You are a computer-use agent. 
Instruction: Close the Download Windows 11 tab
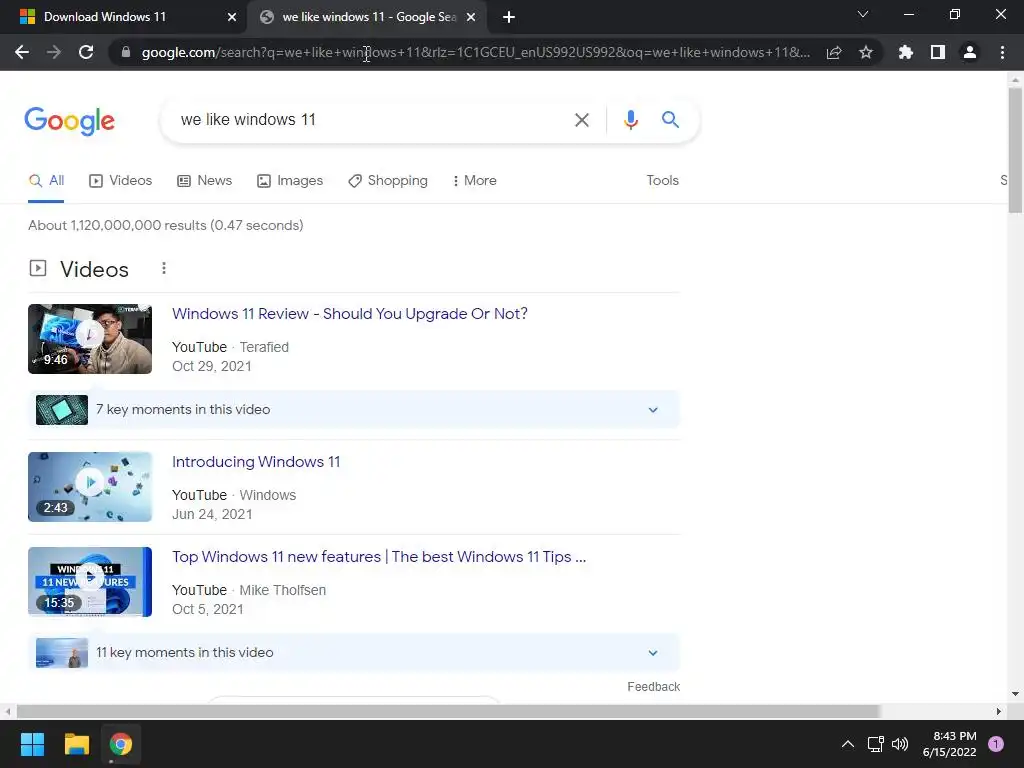click(232, 17)
